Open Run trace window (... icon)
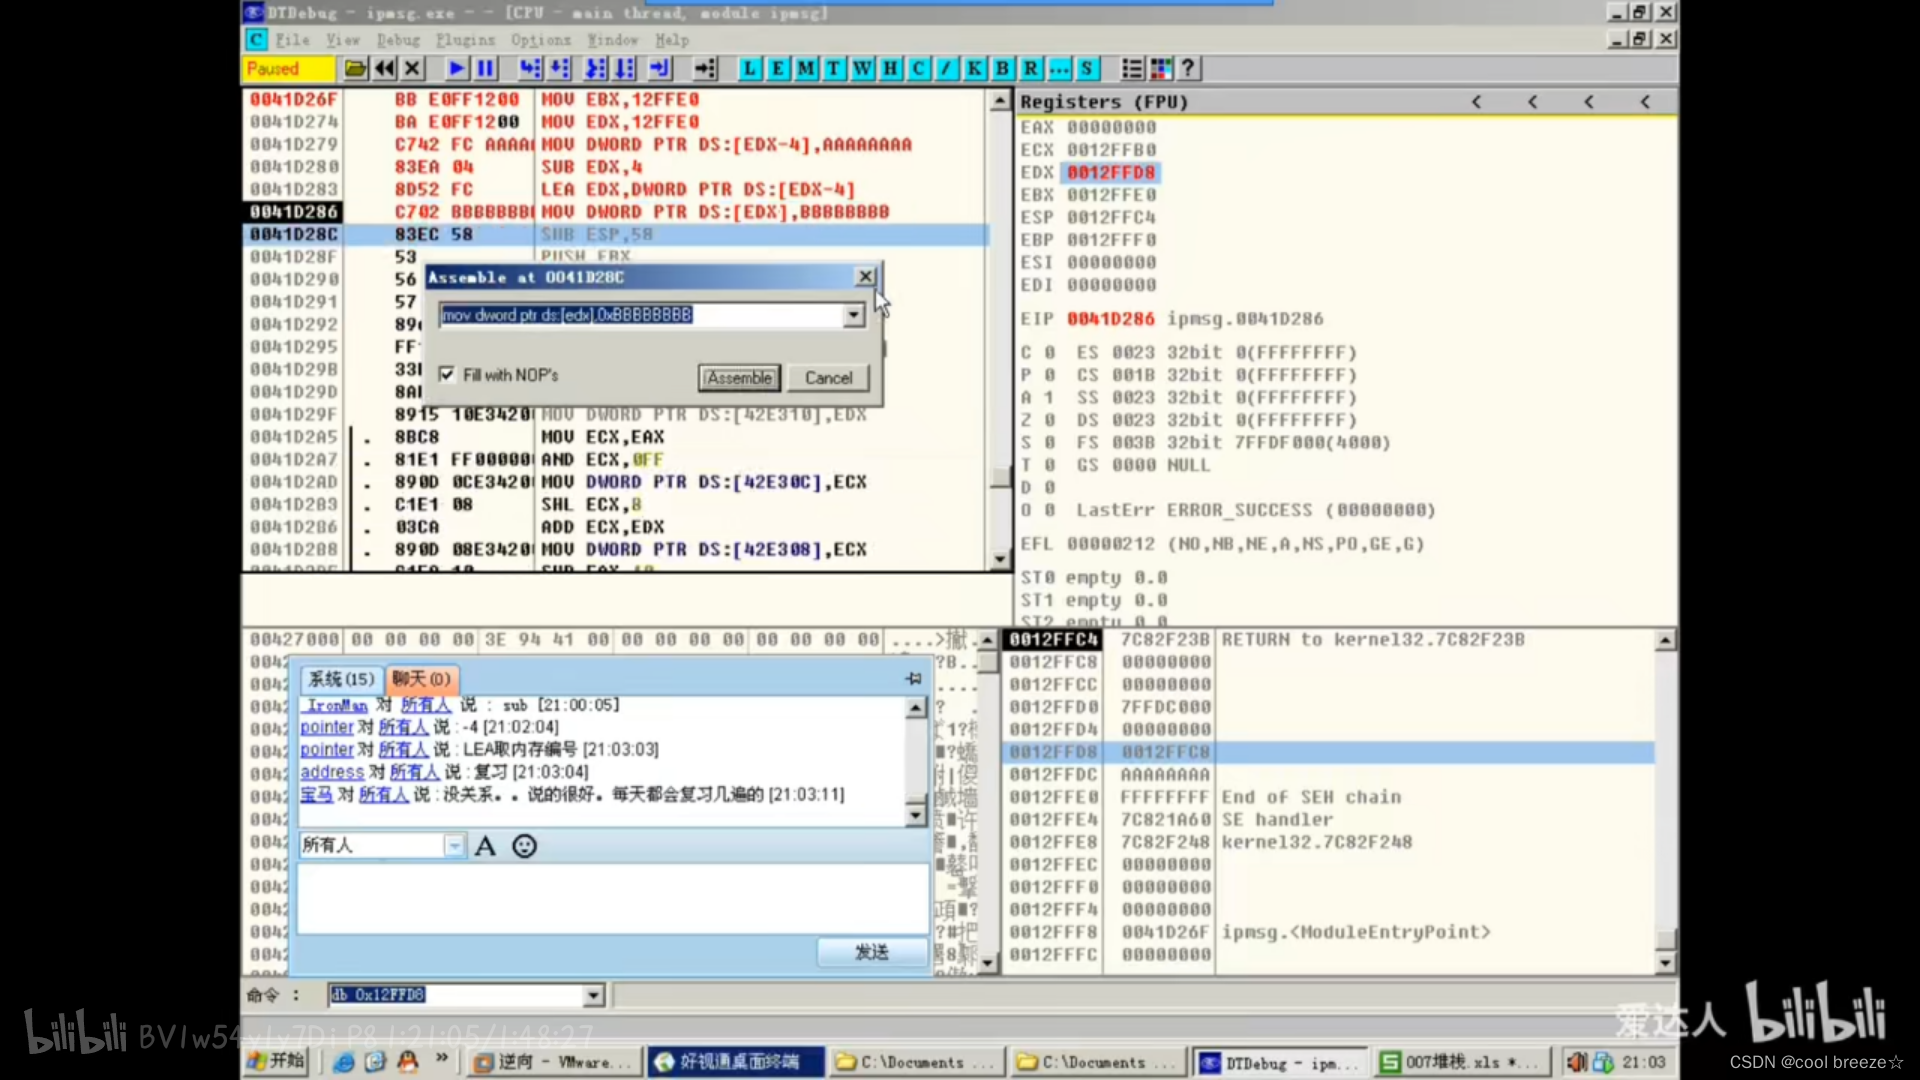This screenshot has width=1920, height=1080. 1058,69
